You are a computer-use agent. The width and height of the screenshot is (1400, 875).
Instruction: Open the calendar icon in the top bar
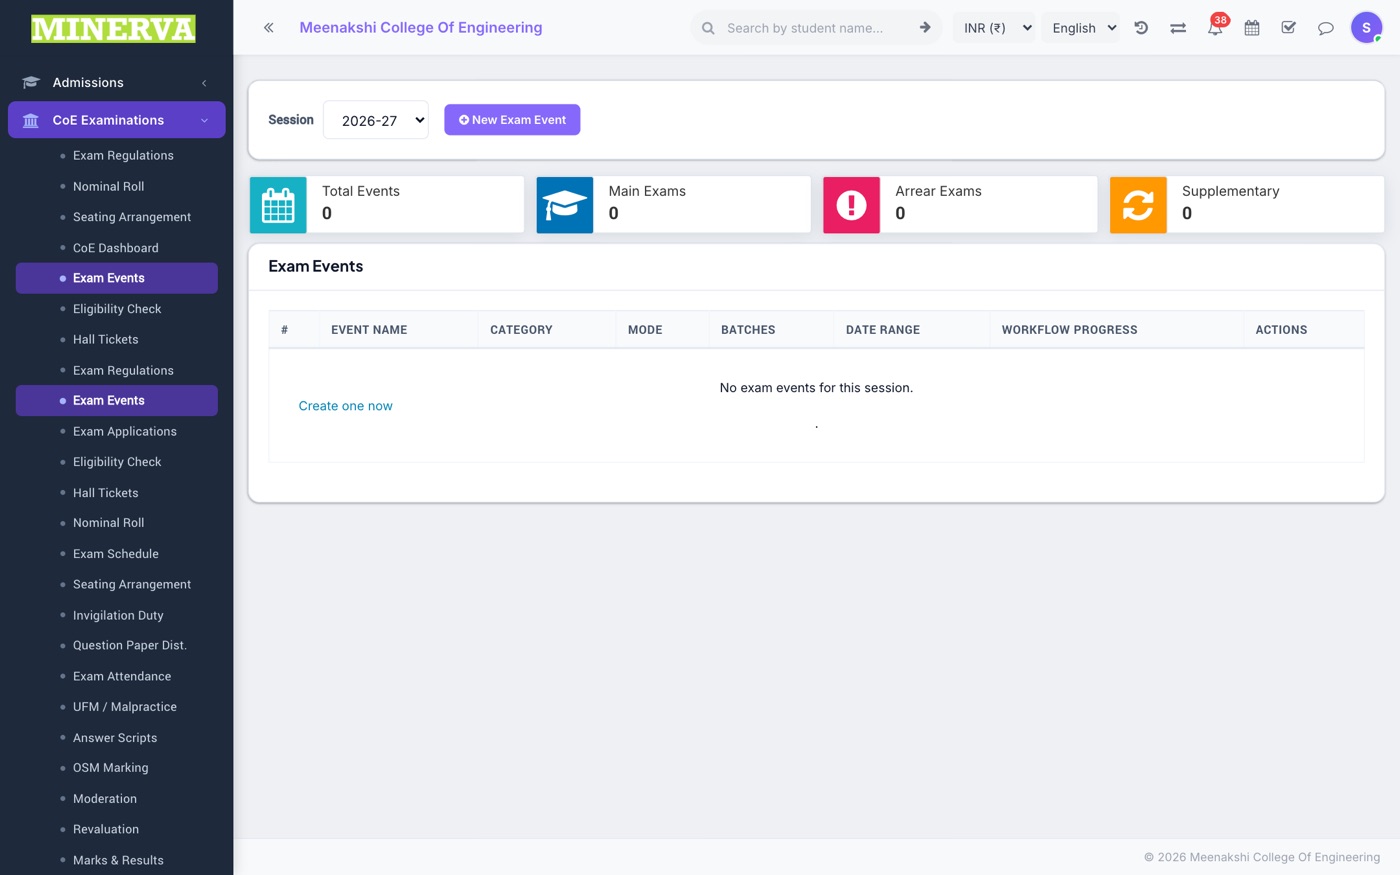click(1252, 28)
